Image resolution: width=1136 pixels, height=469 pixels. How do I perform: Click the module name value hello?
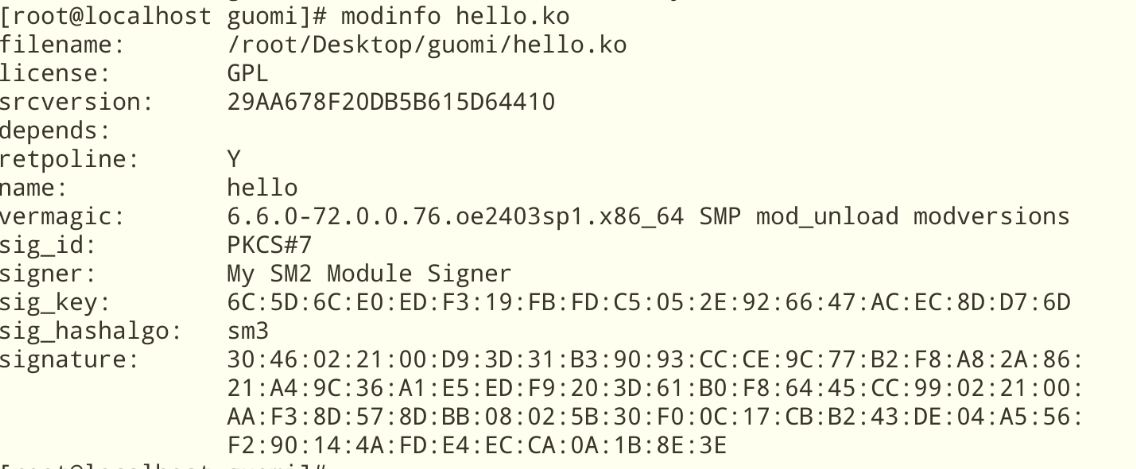coord(257,185)
